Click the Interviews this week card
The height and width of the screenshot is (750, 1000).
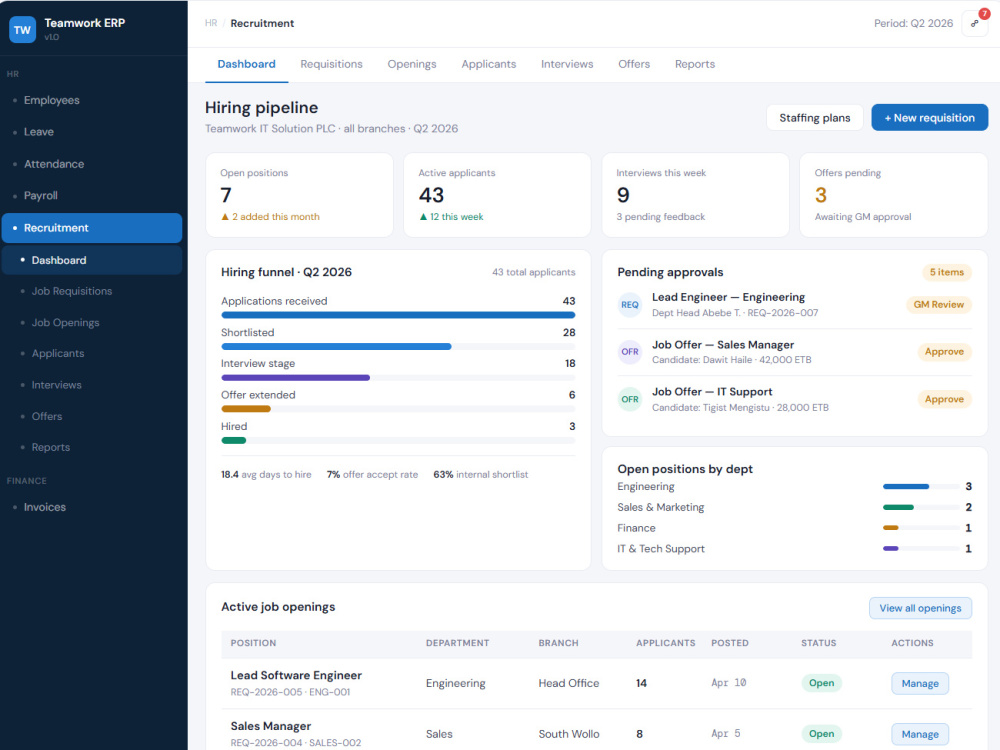(x=695, y=195)
